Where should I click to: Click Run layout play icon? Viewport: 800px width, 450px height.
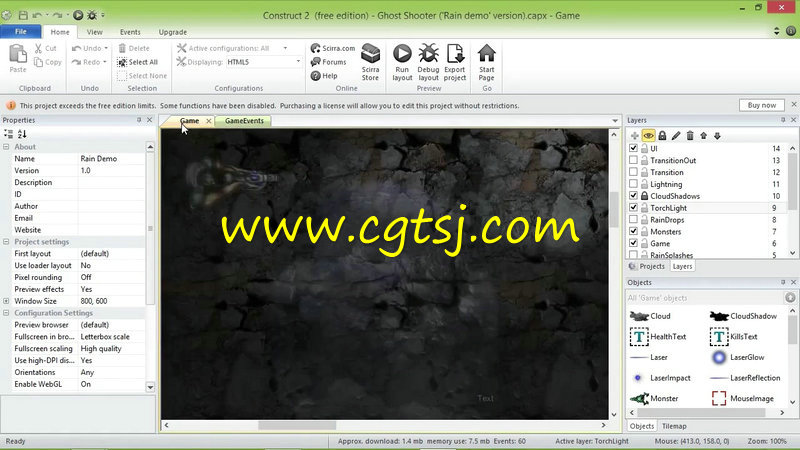[402, 54]
